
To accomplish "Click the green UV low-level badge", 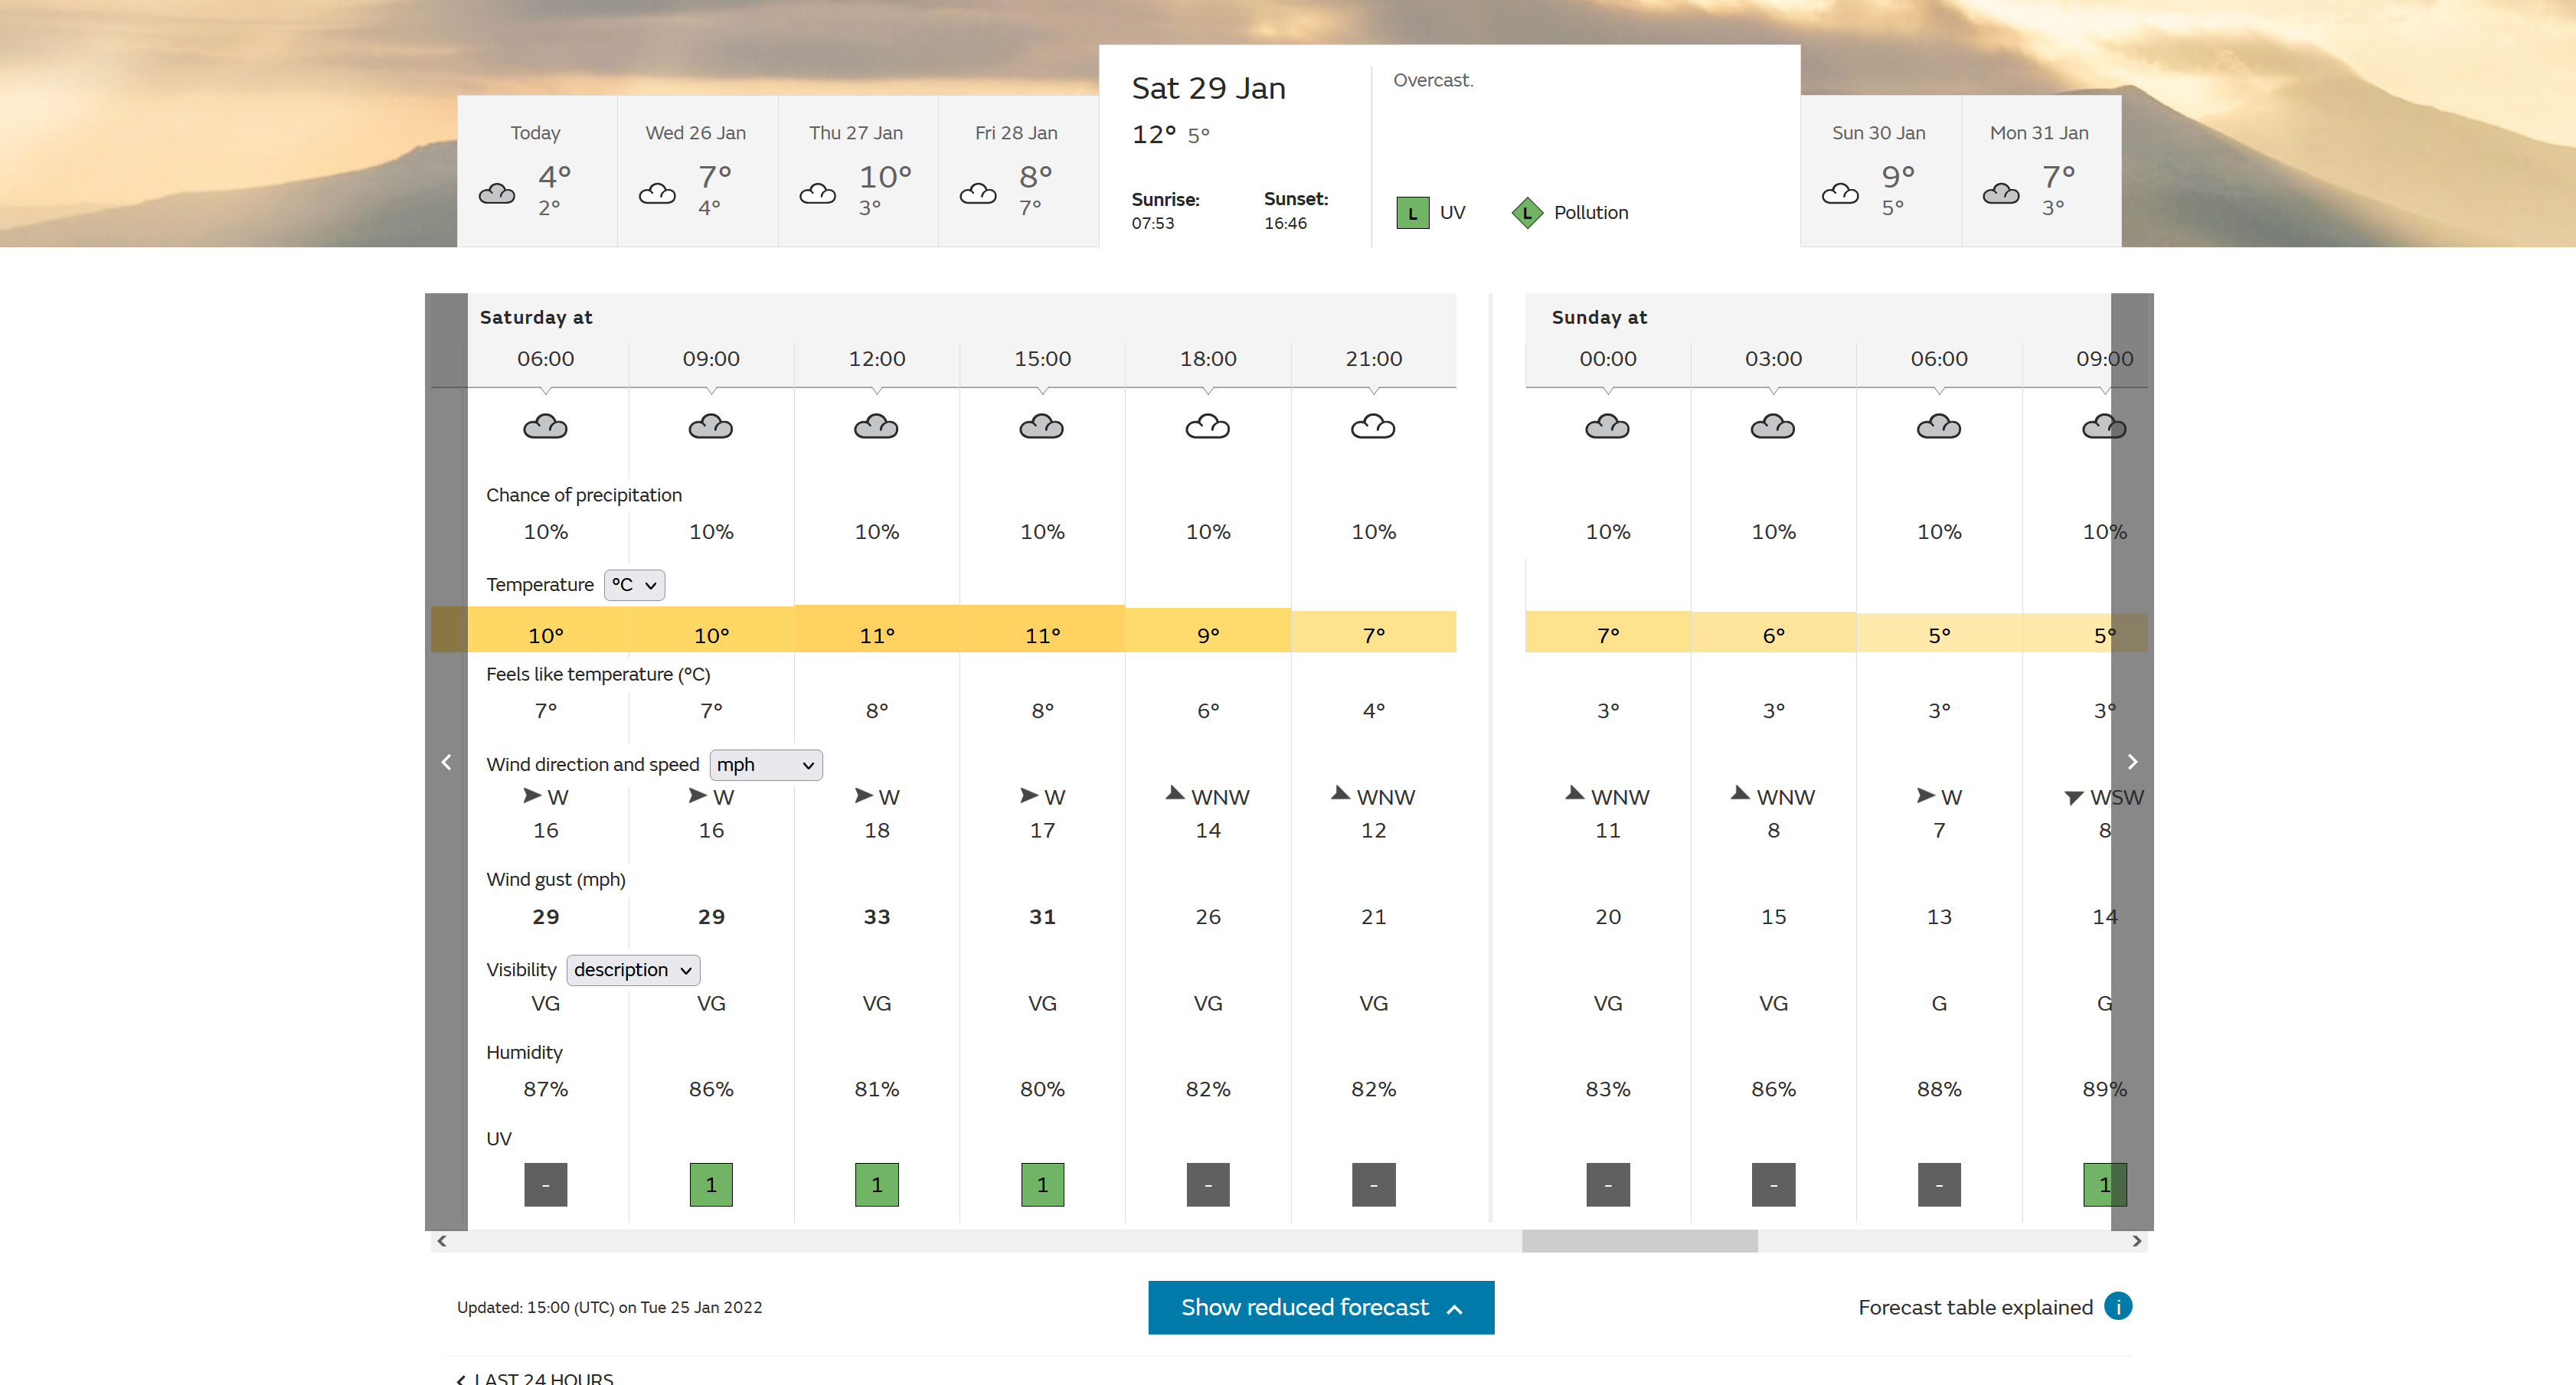I will pos(1412,213).
